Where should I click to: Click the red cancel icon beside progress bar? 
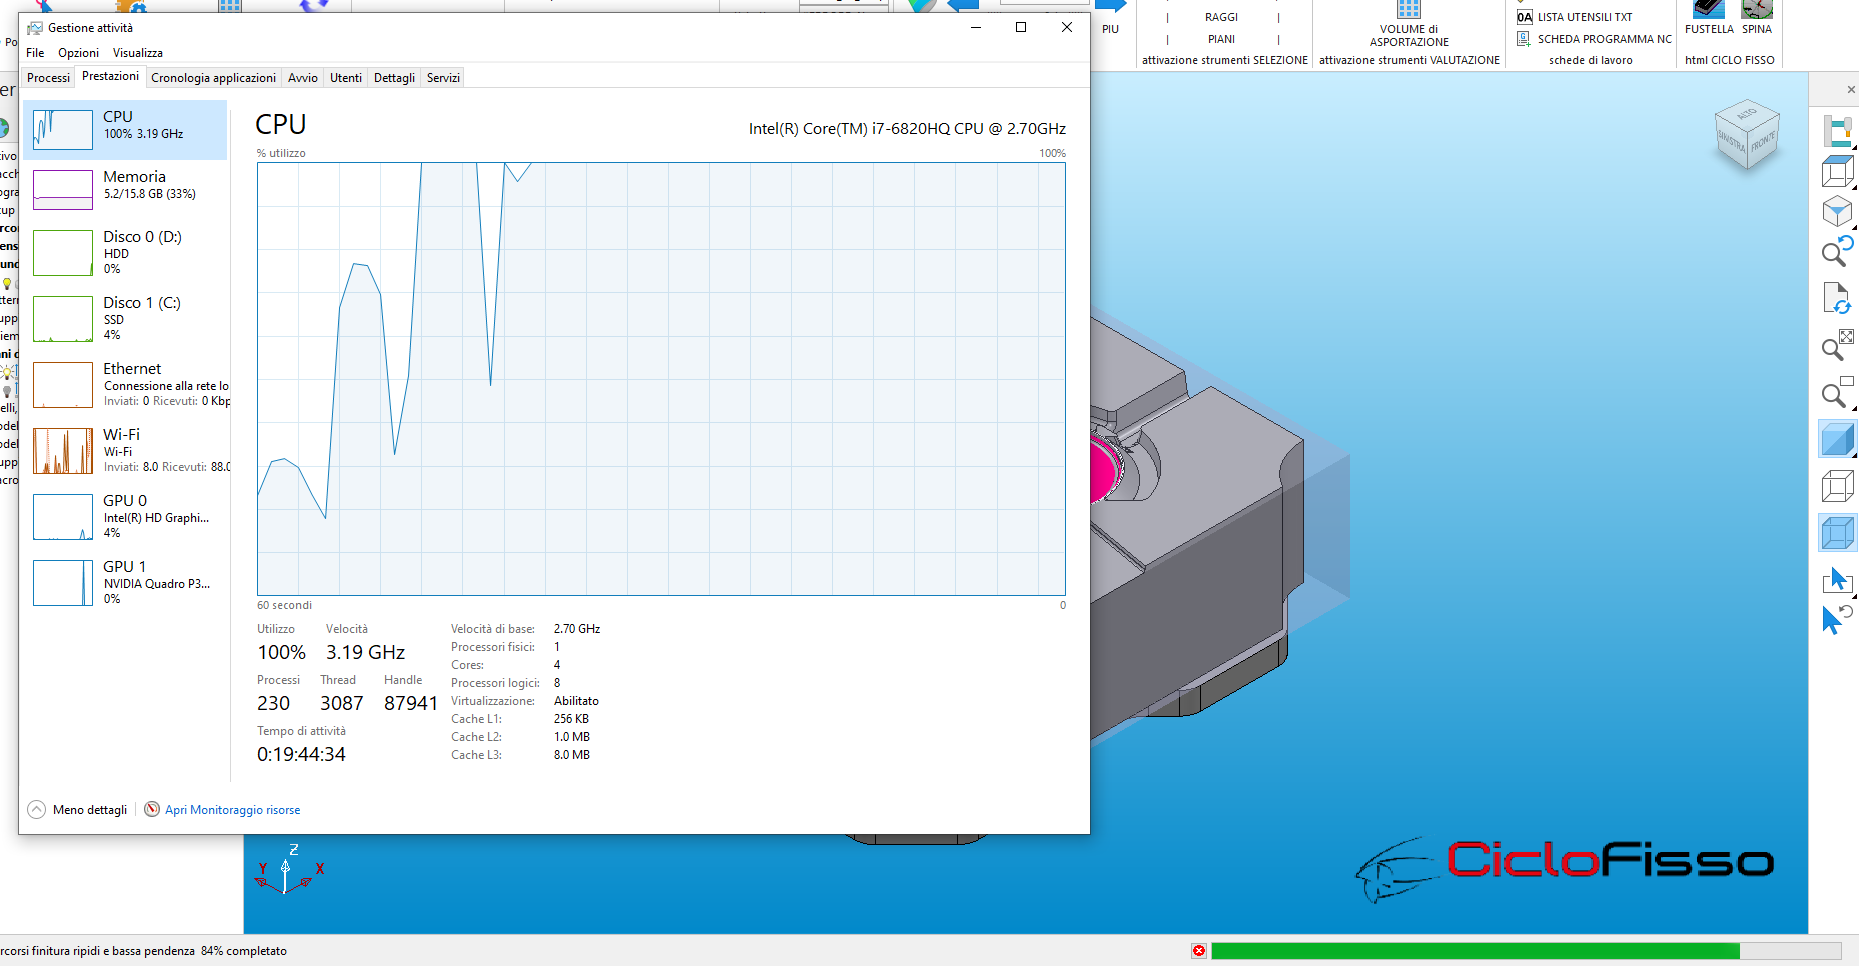point(1199,950)
